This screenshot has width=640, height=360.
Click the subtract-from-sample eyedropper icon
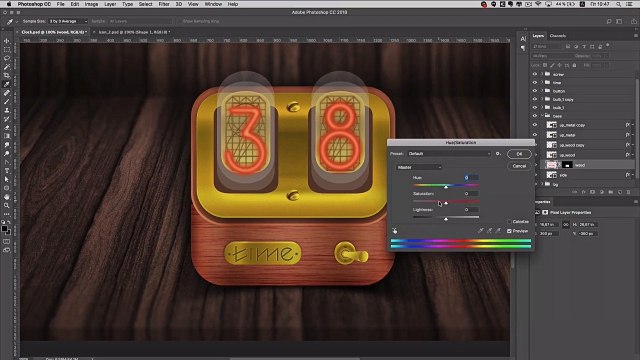(498, 231)
